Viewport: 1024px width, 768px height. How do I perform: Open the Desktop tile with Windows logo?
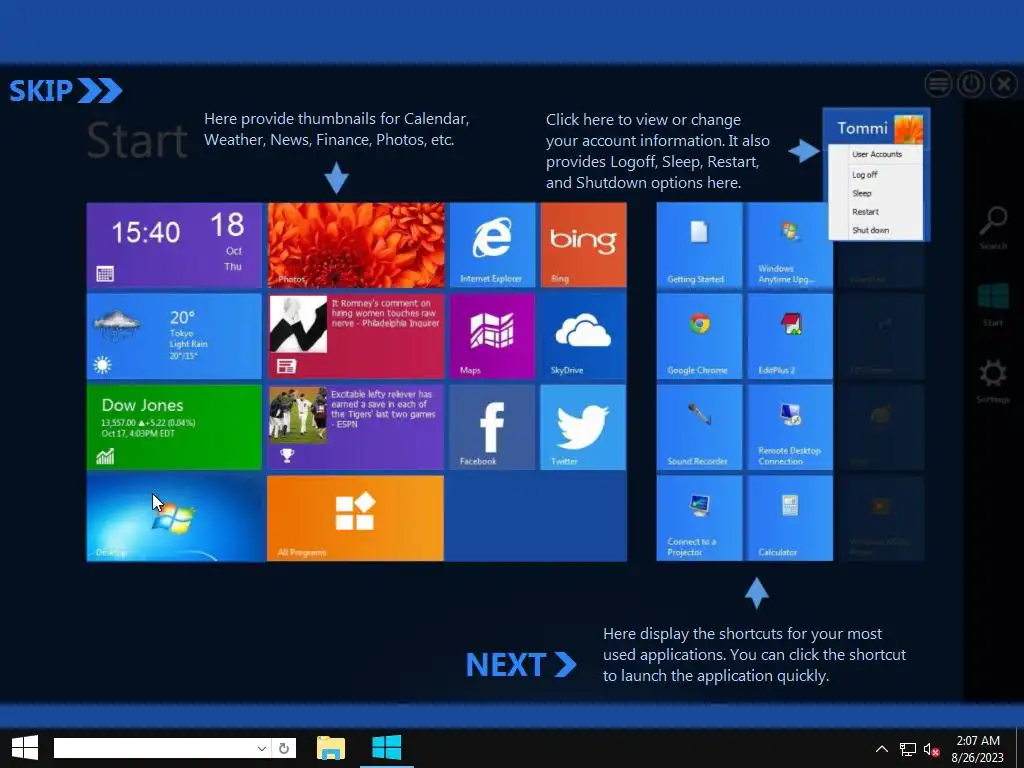(174, 519)
